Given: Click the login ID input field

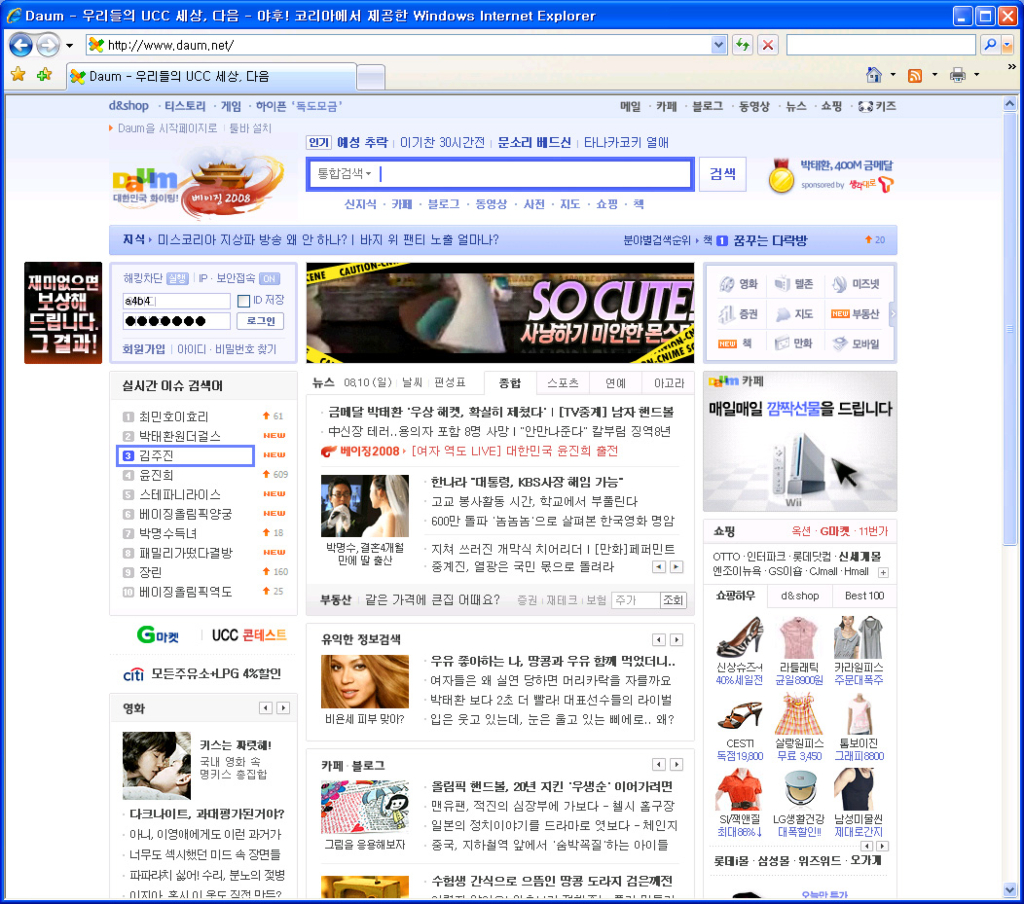Looking at the screenshot, I should pyautogui.click(x=176, y=300).
